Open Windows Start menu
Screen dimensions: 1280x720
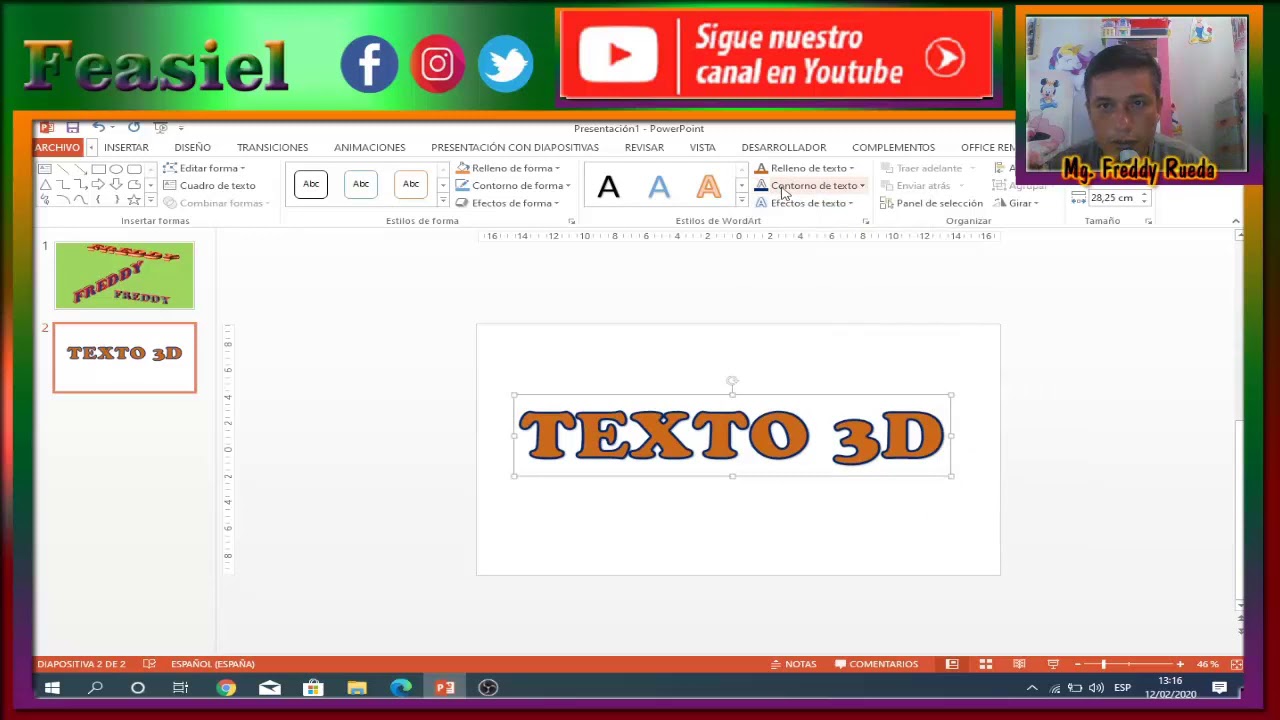pyautogui.click(x=52, y=688)
